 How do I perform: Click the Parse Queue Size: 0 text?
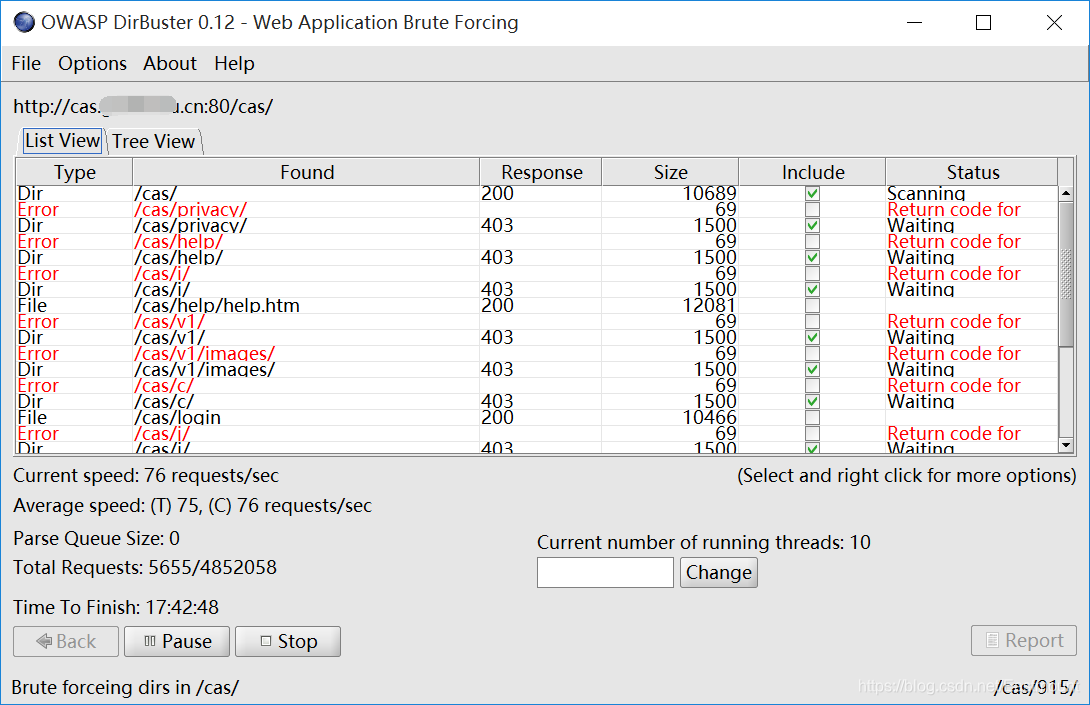pyautogui.click(x=96, y=538)
